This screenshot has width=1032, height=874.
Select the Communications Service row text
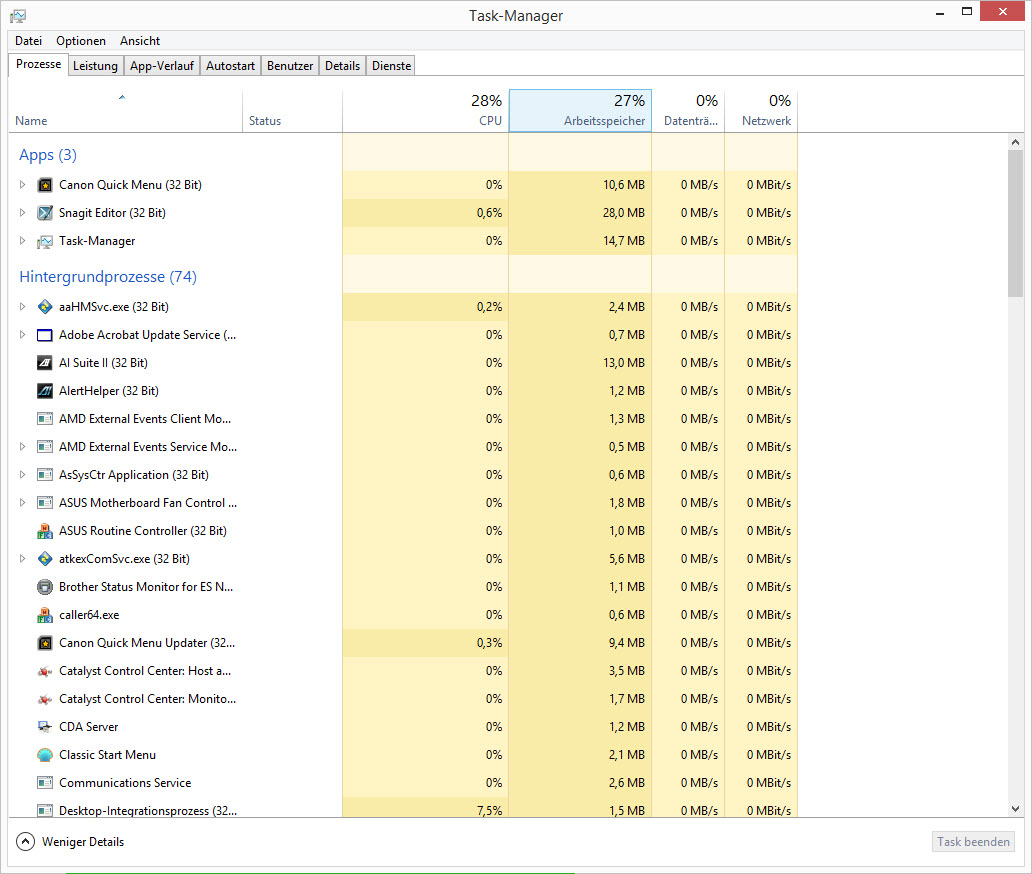[125, 783]
